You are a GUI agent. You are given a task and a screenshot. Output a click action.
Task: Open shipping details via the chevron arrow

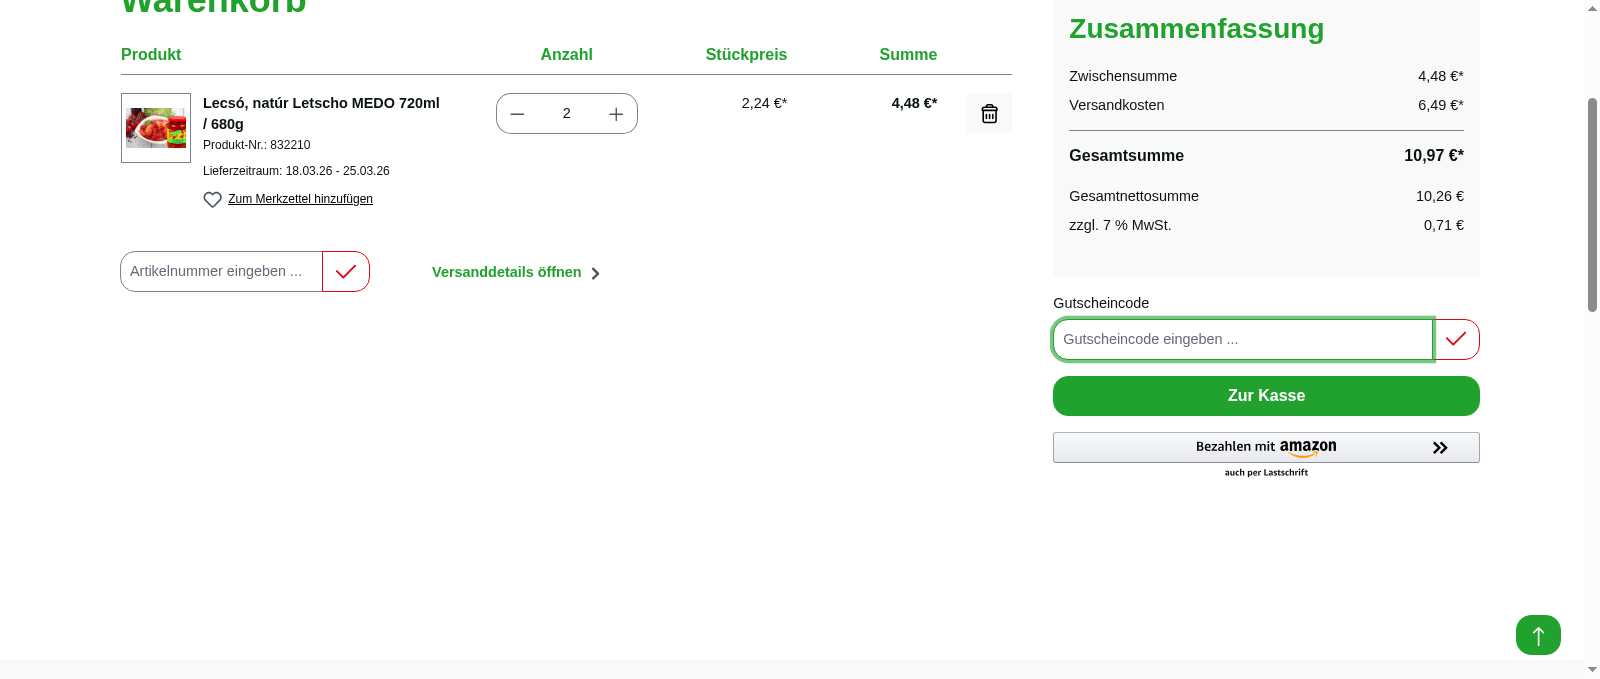pyautogui.click(x=595, y=273)
